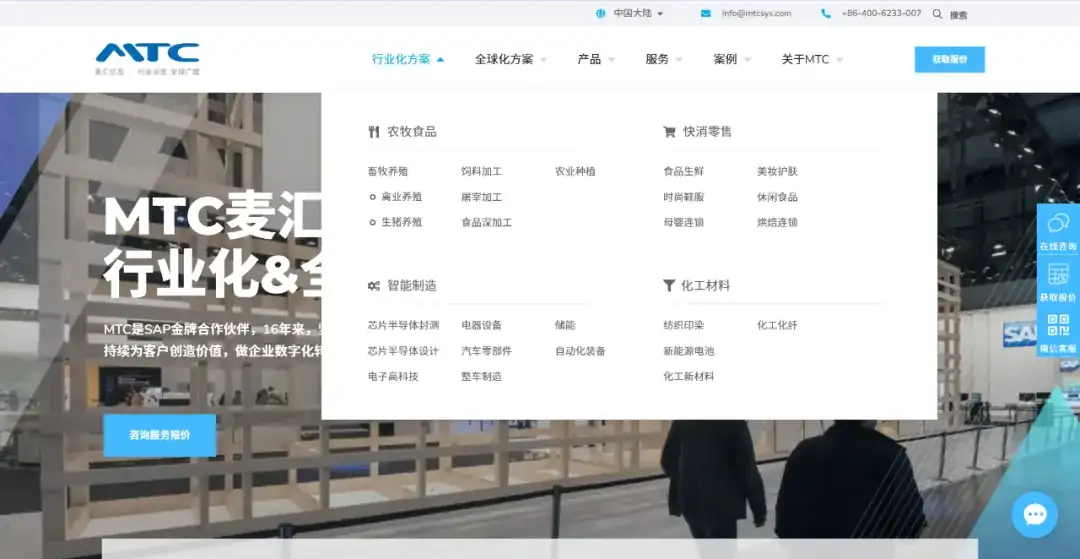This screenshot has height=559, width=1080.
Task: Open the 中国大陆 region dropdown
Action: click(630, 14)
